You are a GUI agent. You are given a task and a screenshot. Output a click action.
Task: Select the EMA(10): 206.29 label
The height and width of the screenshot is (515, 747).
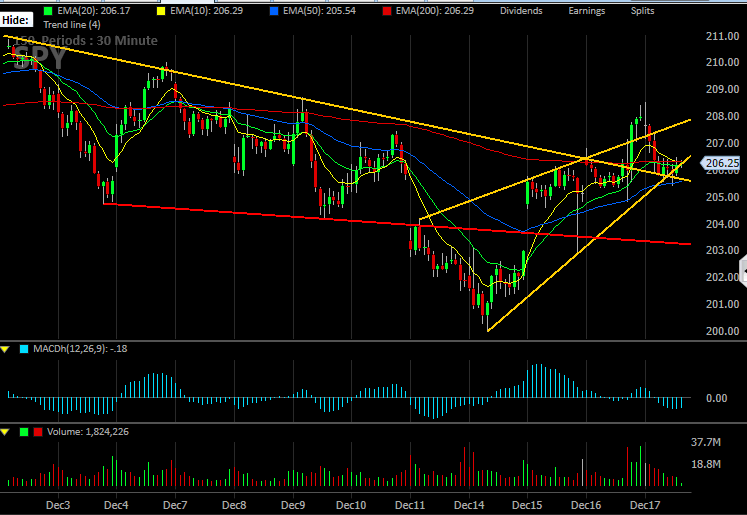click(x=206, y=10)
